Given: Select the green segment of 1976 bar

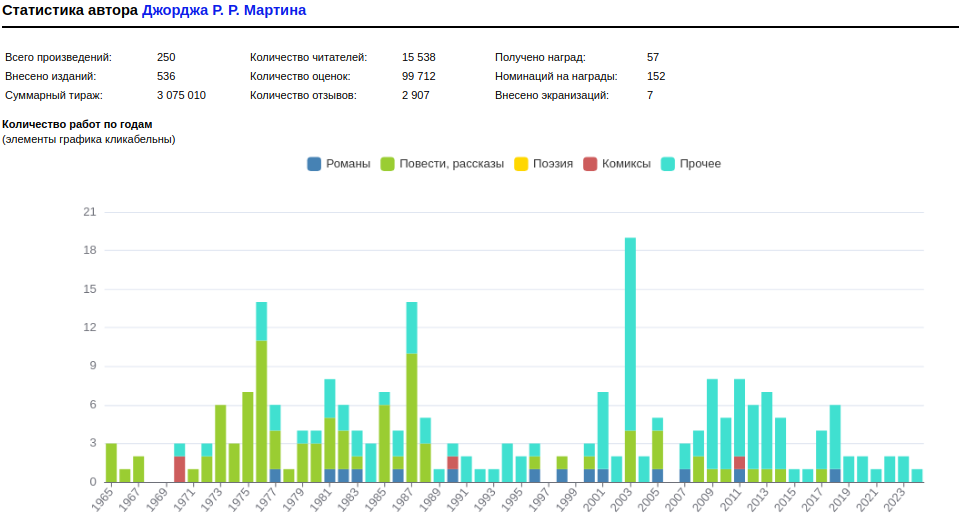Looking at the screenshot, I should (x=261, y=410).
